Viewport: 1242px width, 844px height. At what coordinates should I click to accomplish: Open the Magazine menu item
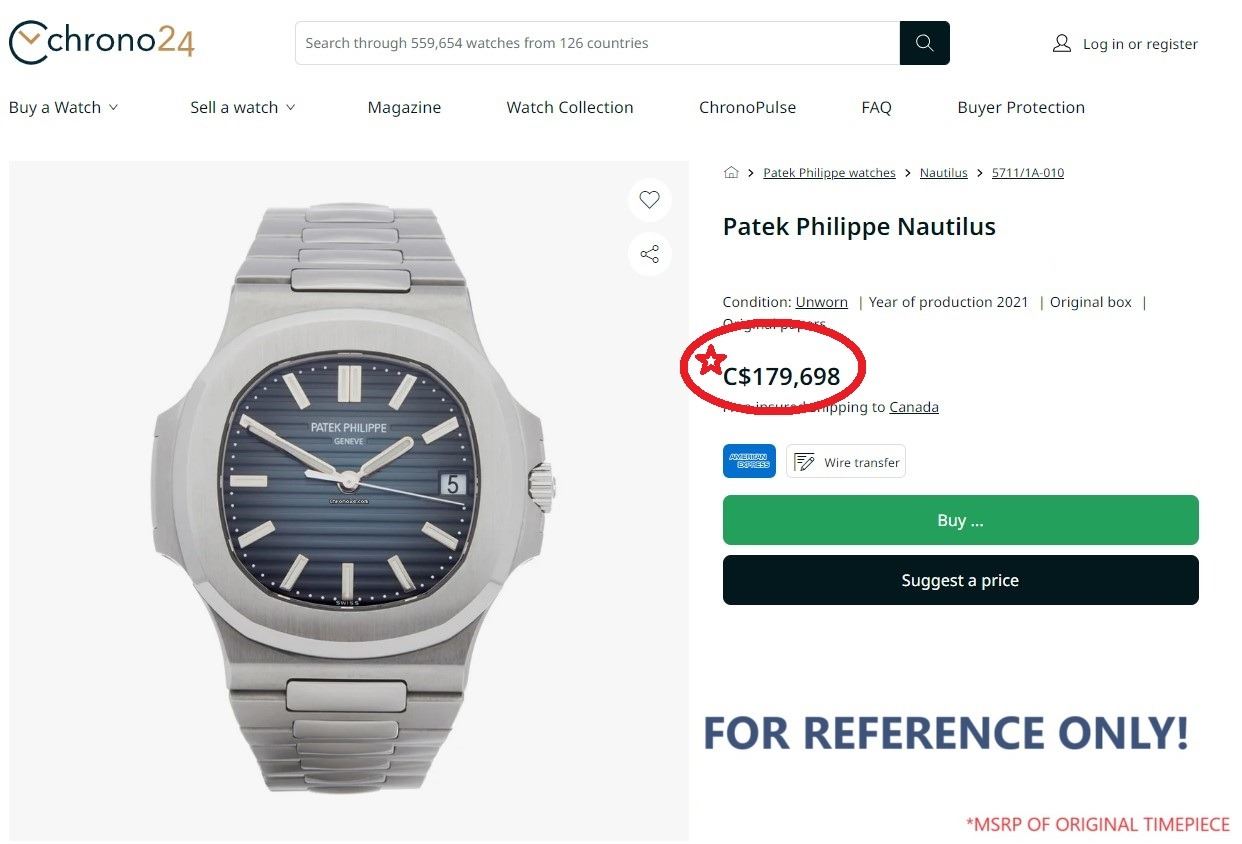click(404, 108)
